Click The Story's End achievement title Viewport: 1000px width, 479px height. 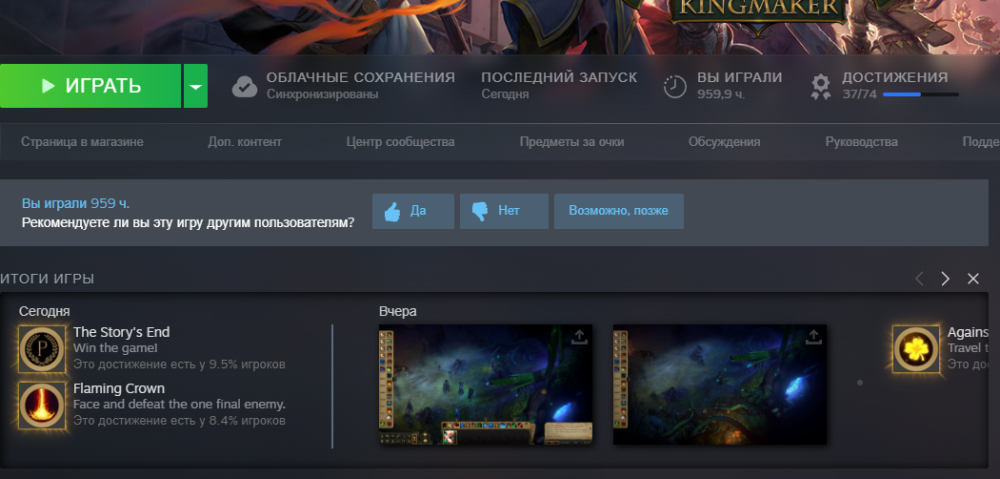click(121, 332)
